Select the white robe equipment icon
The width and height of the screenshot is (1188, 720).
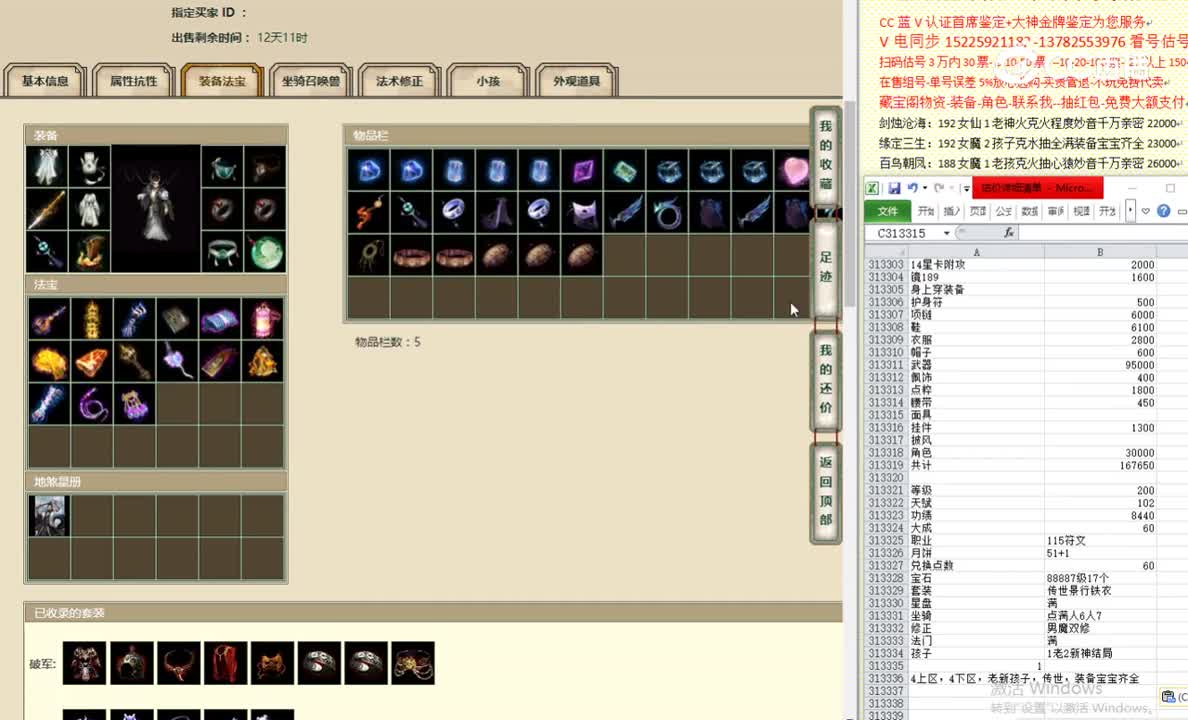click(89, 210)
